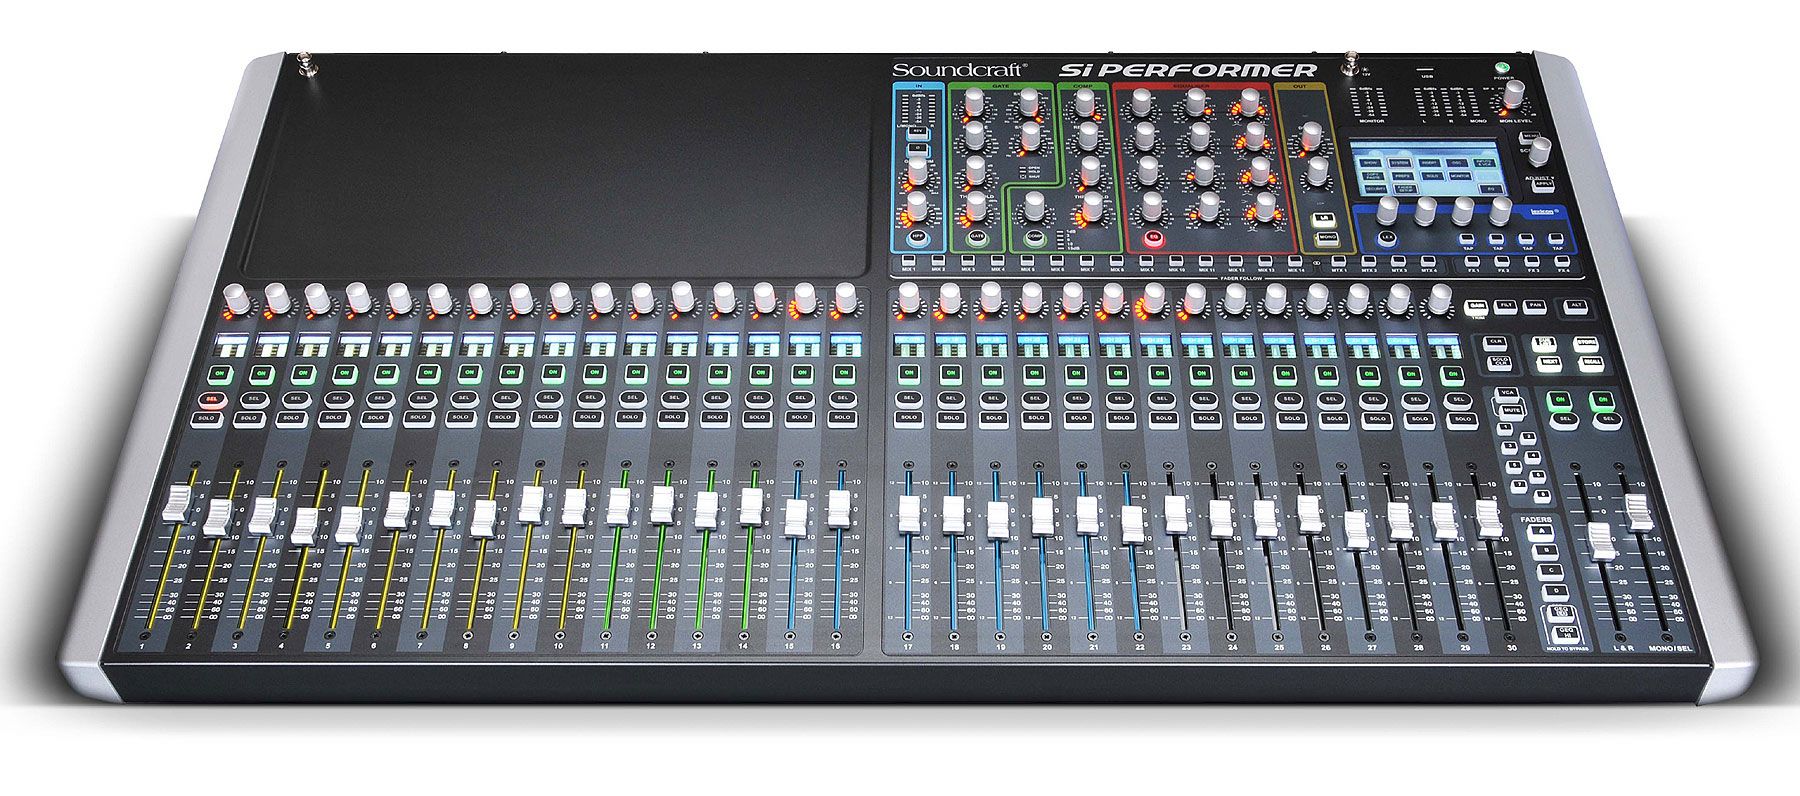Image resolution: width=1800 pixels, height=796 pixels.
Task: Tap the channel 1 fader cap
Action: point(175,502)
